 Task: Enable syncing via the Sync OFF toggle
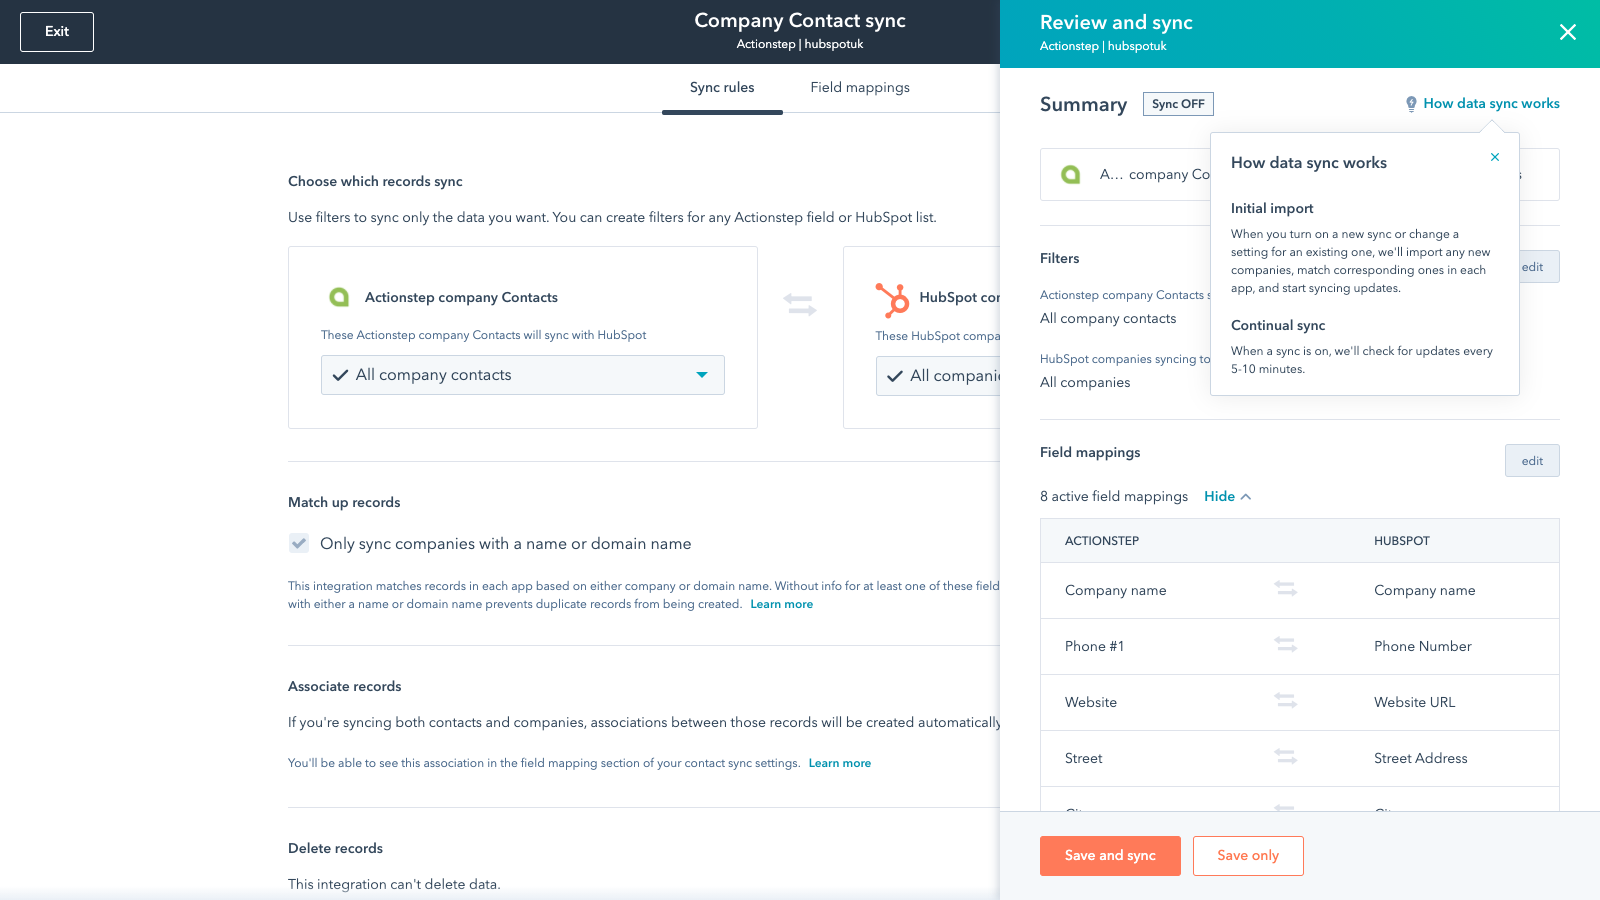click(x=1178, y=103)
